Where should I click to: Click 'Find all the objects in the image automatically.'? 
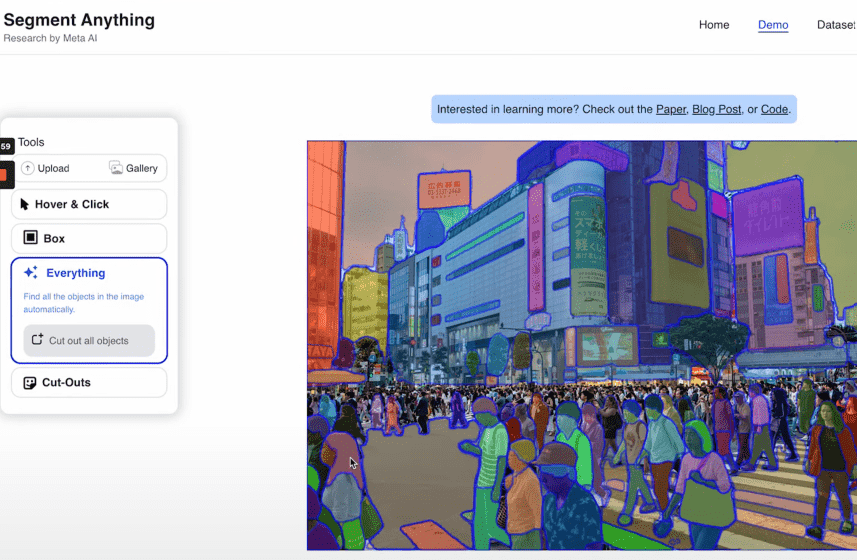(84, 303)
